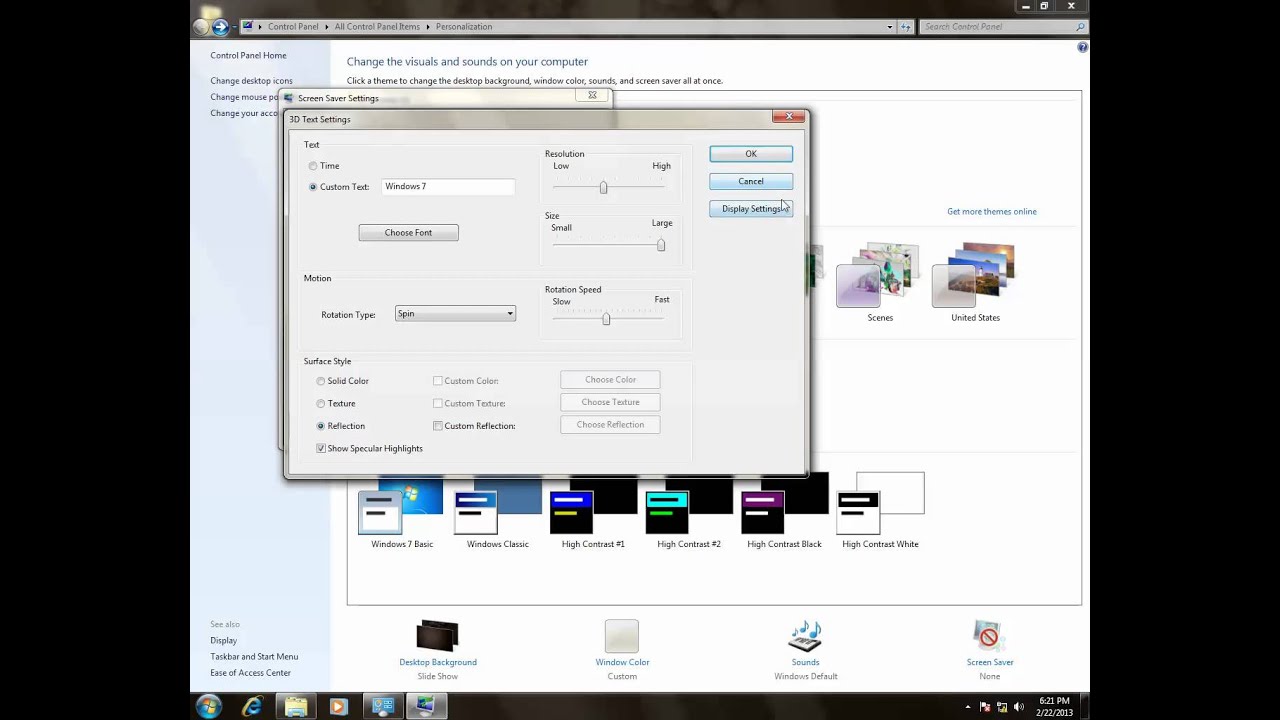Image resolution: width=1280 pixels, height=720 pixels.
Task: Click Control Panel in the breadcrumb
Action: click(x=293, y=27)
